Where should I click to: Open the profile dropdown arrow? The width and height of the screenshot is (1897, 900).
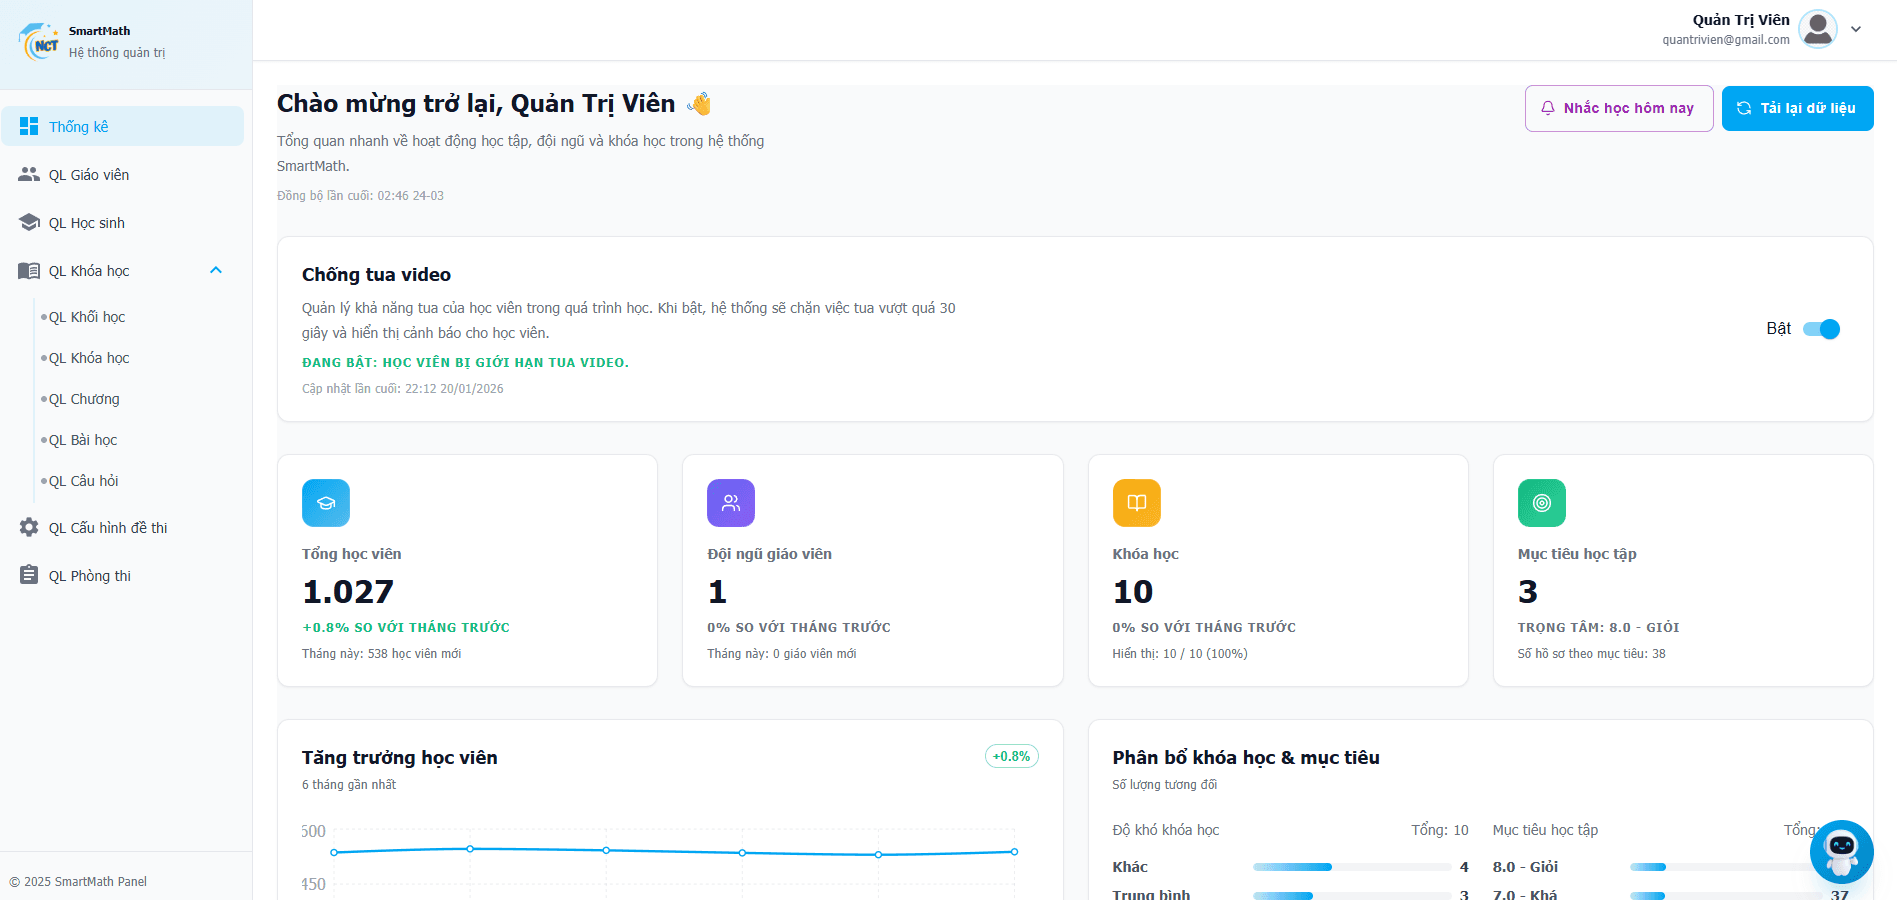point(1857,29)
